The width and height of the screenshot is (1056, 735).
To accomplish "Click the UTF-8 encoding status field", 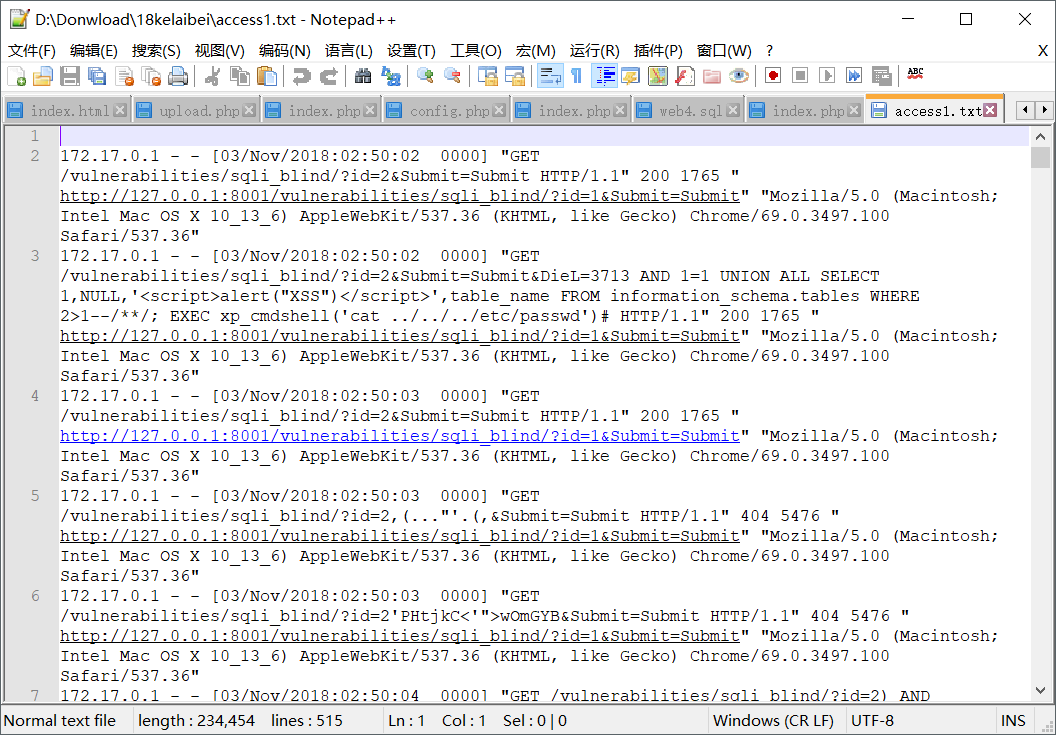I will click(920, 721).
